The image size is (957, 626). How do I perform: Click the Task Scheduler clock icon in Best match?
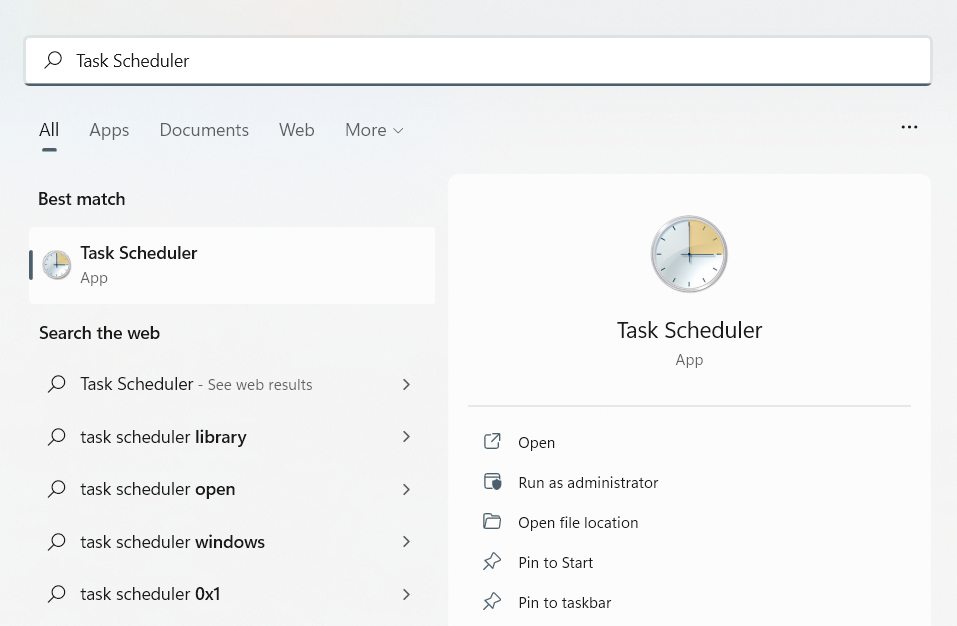[57, 265]
